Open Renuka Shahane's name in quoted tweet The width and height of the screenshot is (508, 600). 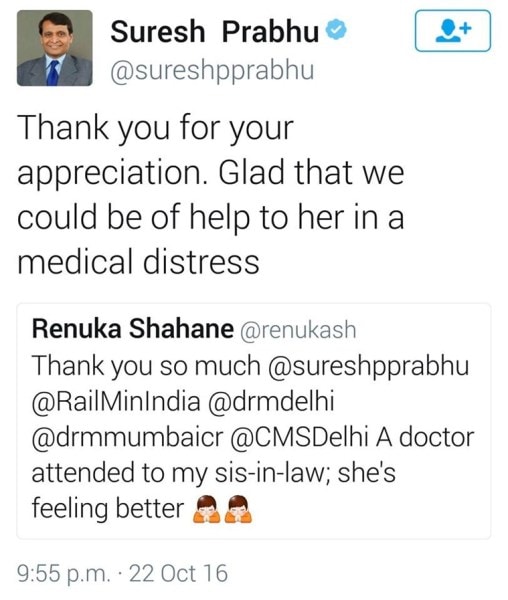[132, 329]
